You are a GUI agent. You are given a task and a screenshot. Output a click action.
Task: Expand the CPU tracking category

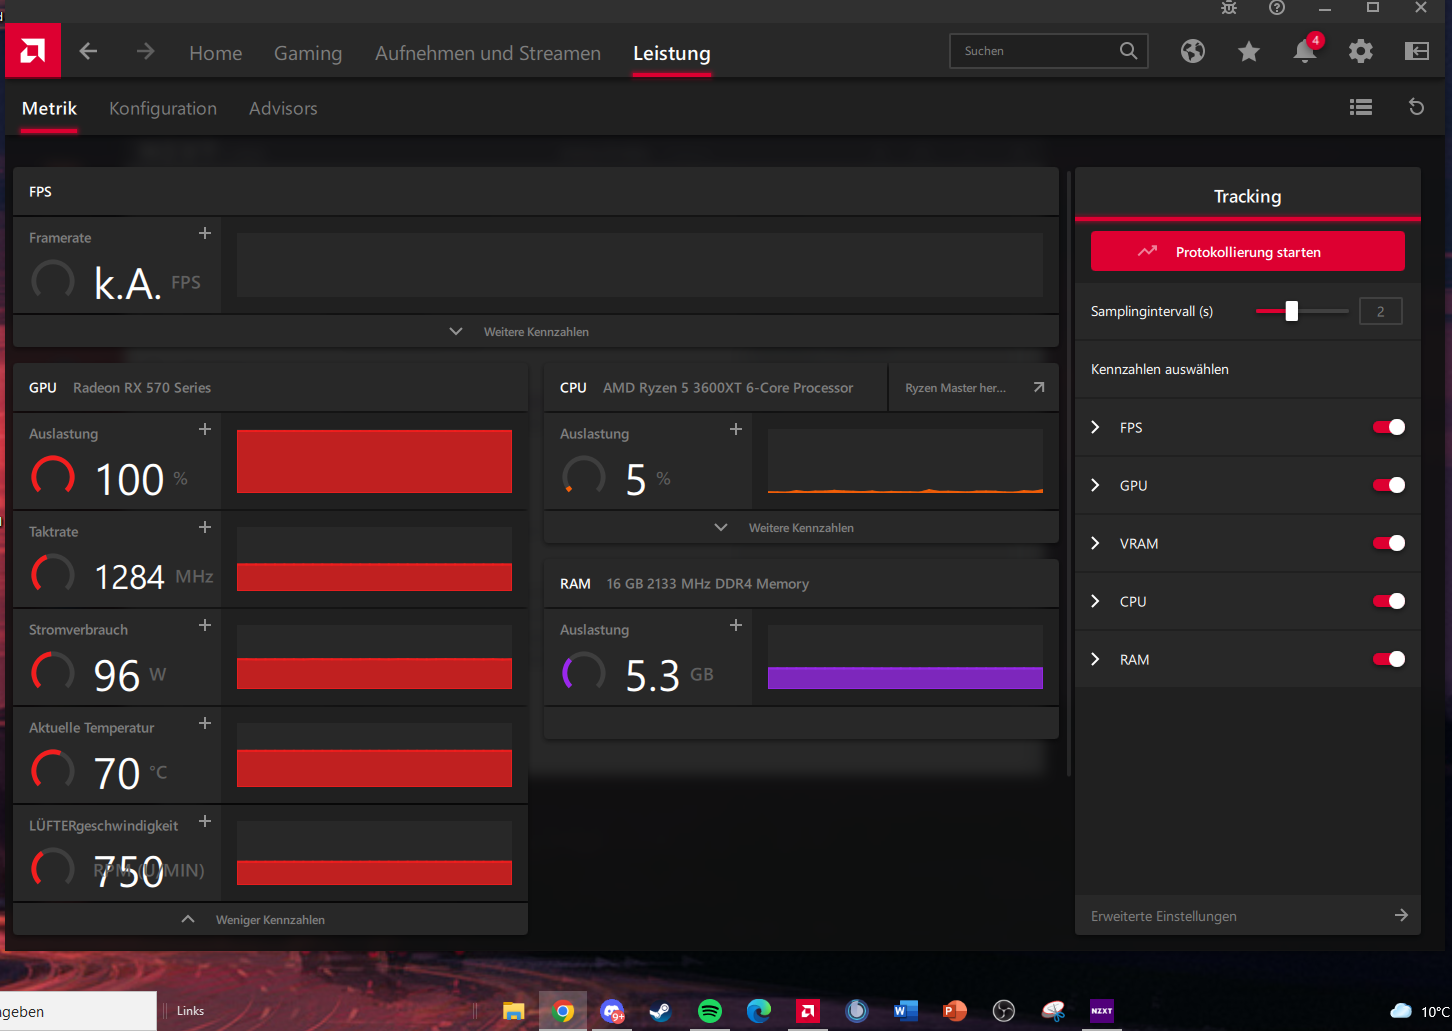(x=1095, y=601)
